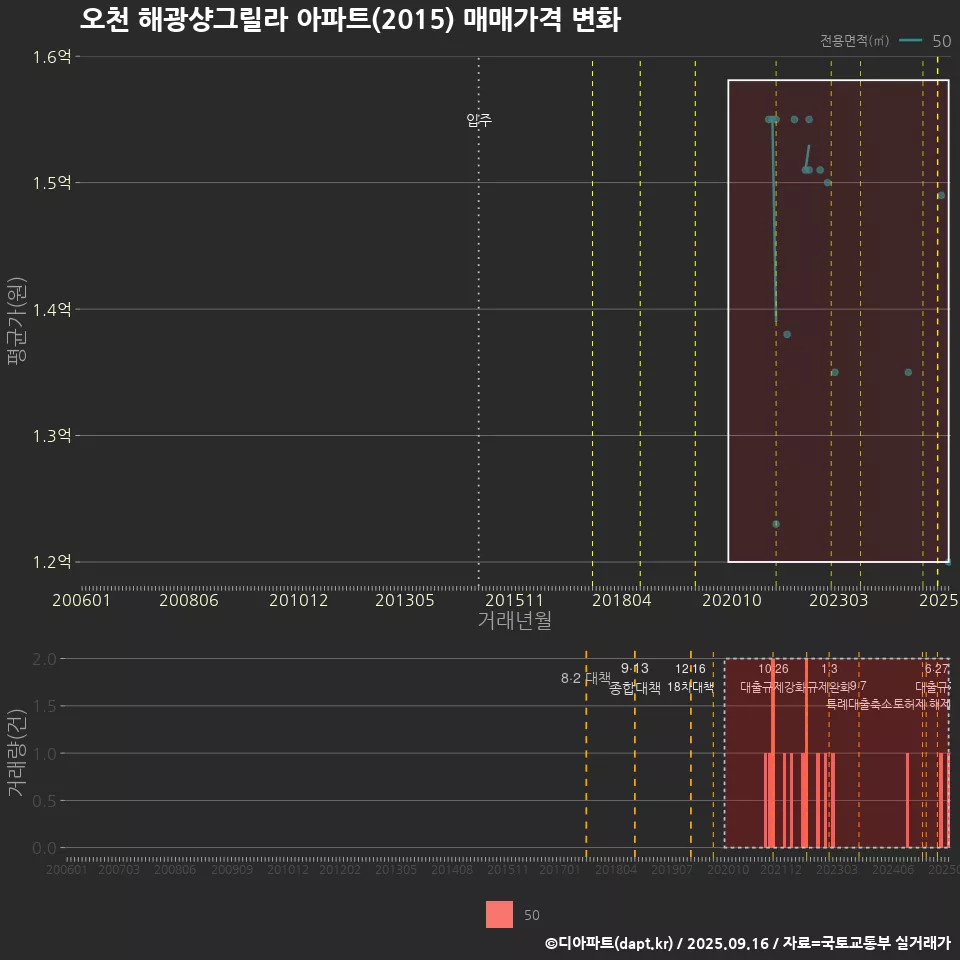Click '201907' on the volume chart x-axis
960x960 pixels.
tap(672, 869)
